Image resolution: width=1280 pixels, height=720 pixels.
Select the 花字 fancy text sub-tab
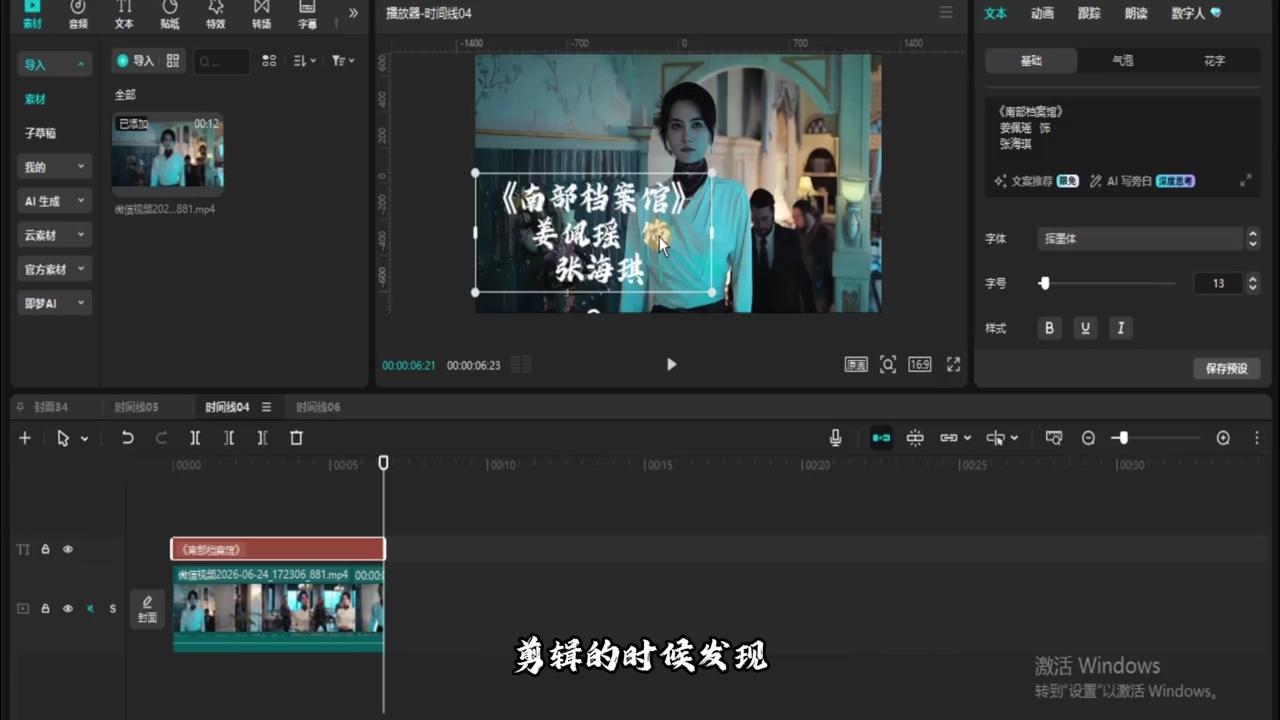point(1215,61)
